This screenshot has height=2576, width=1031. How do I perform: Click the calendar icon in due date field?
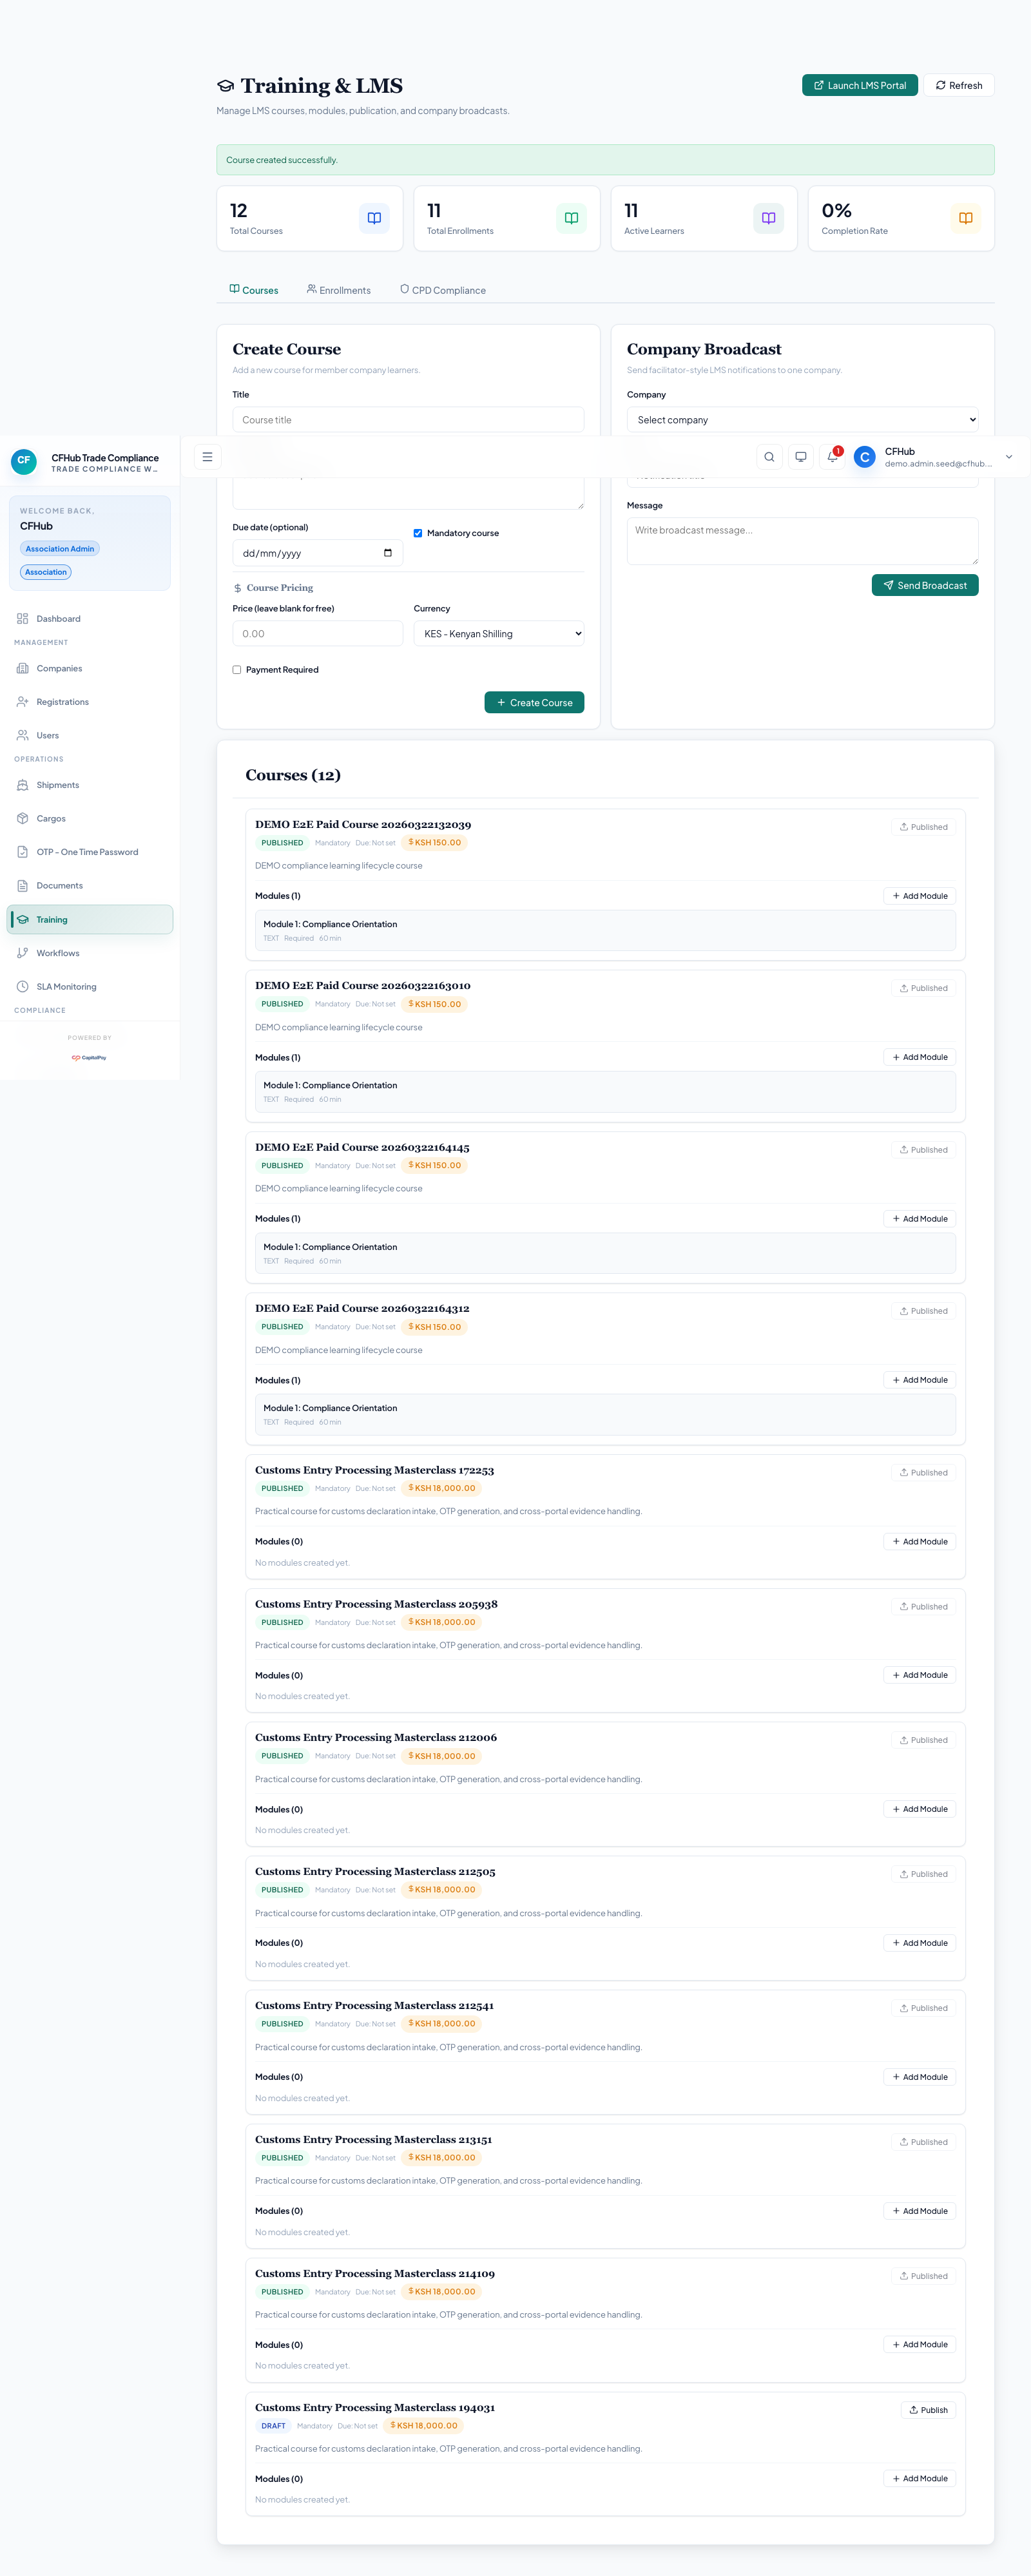[388, 553]
